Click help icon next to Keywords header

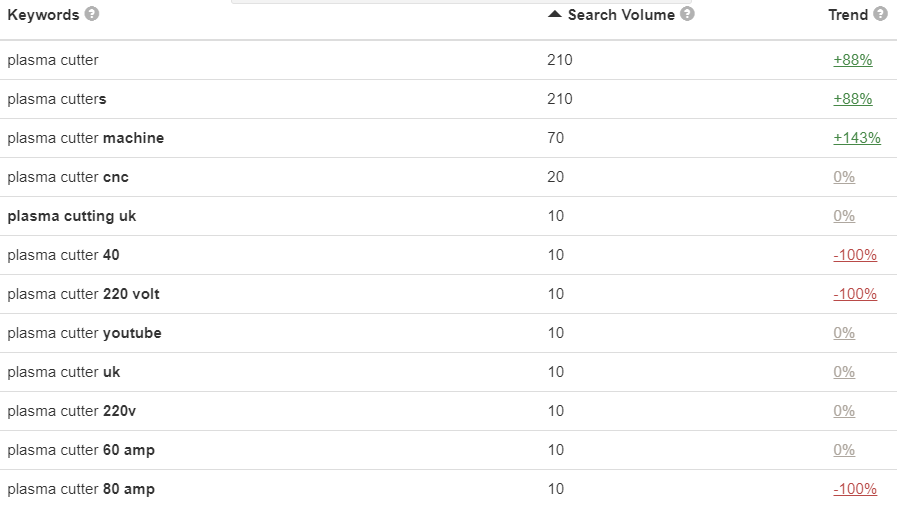92,14
